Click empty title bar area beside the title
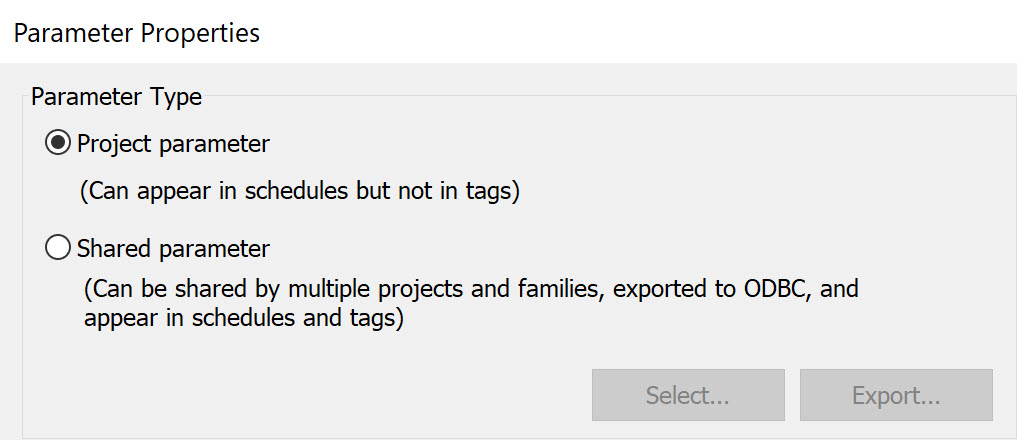 click(640, 33)
